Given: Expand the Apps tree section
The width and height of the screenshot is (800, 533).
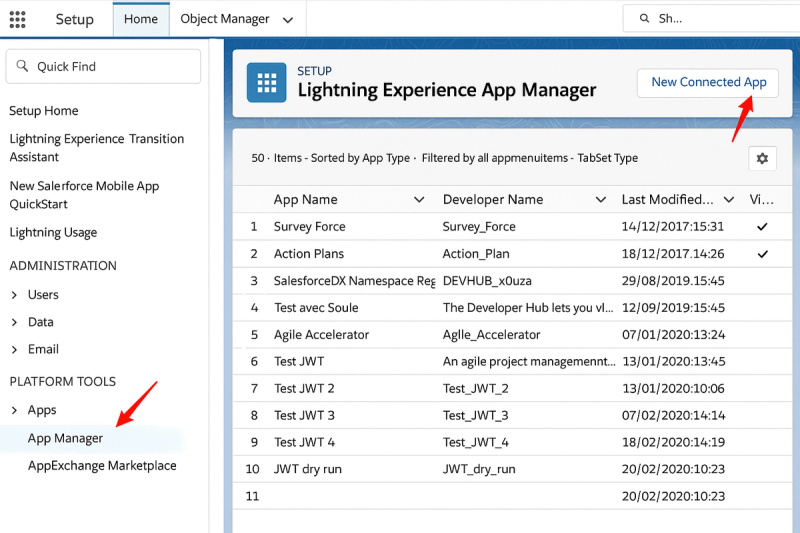Looking at the screenshot, I should click(14, 410).
